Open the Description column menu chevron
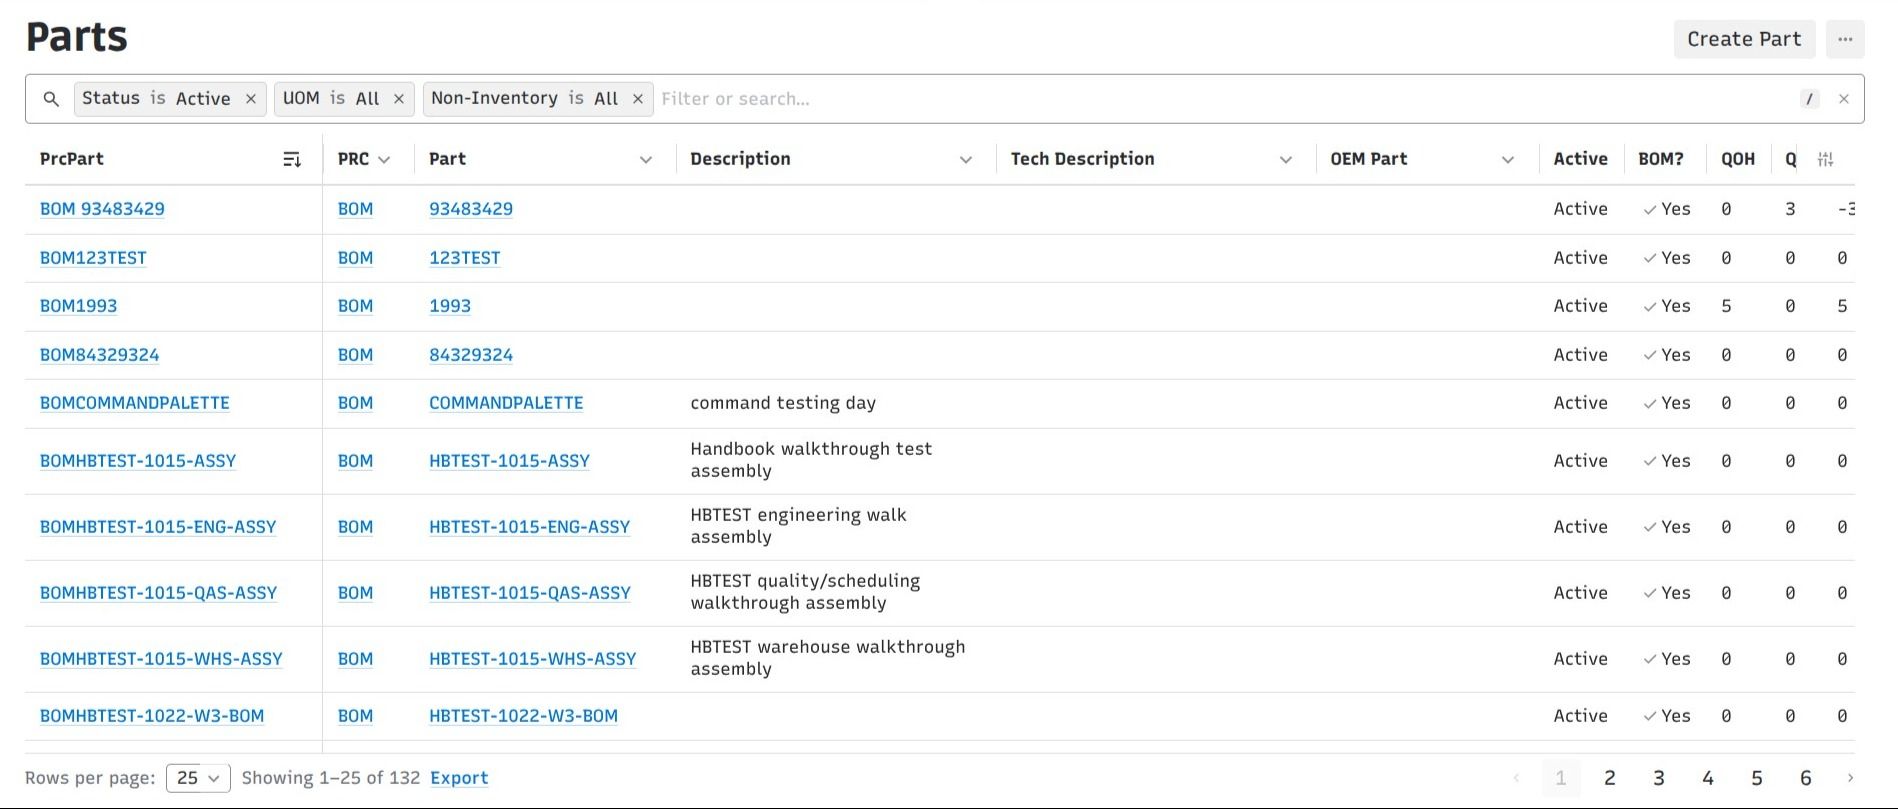The width and height of the screenshot is (1898, 809). click(x=965, y=159)
